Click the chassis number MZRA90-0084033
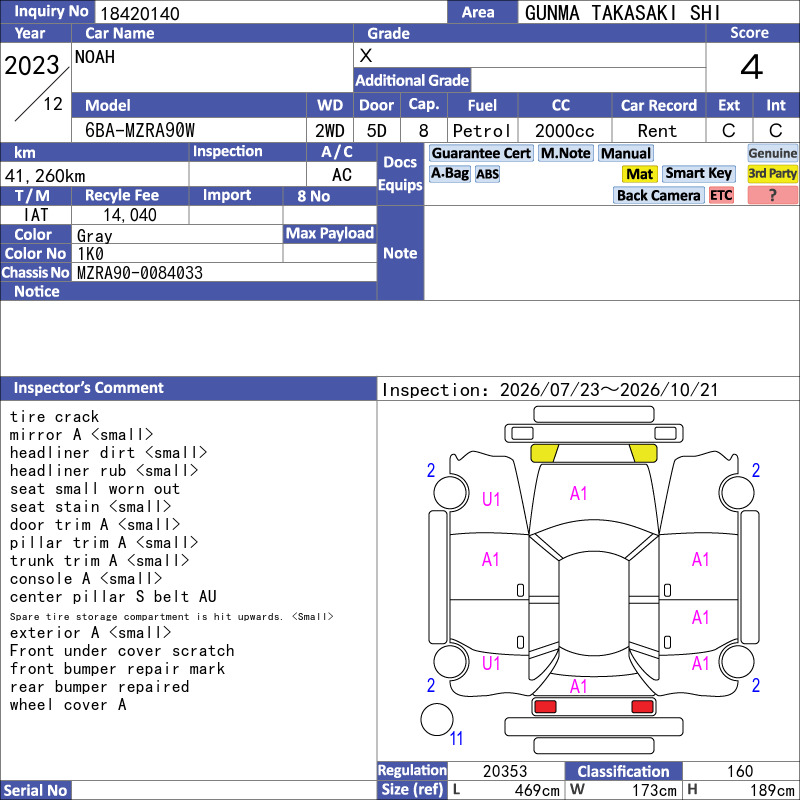800x800 pixels. click(140, 273)
